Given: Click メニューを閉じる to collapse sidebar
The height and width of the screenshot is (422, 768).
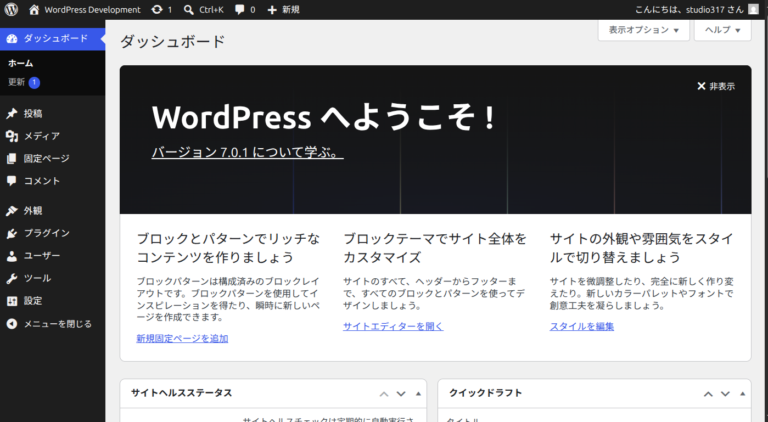Looking at the screenshot, I should pyautogui.click(x=52, y=324).
